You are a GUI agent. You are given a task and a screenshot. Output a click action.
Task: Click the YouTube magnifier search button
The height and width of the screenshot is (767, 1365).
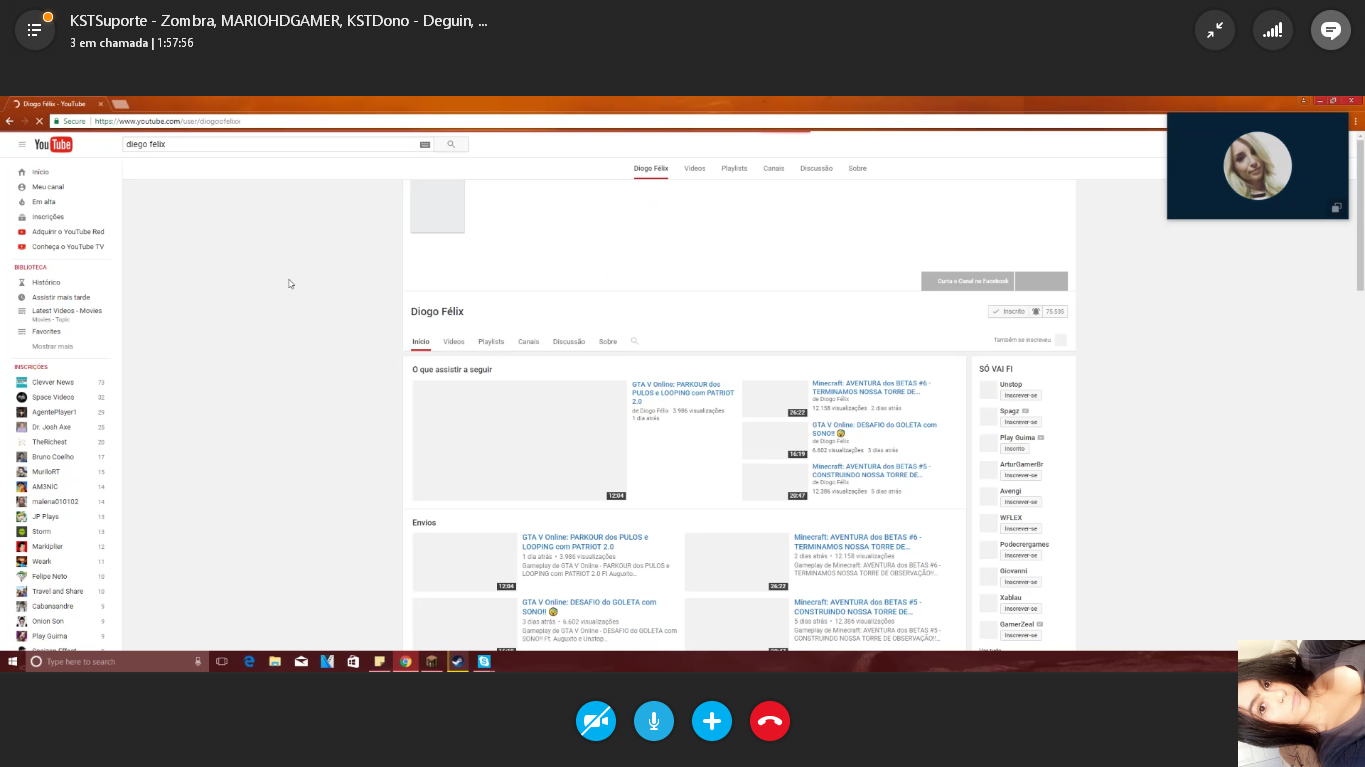(x=451, y=145)
